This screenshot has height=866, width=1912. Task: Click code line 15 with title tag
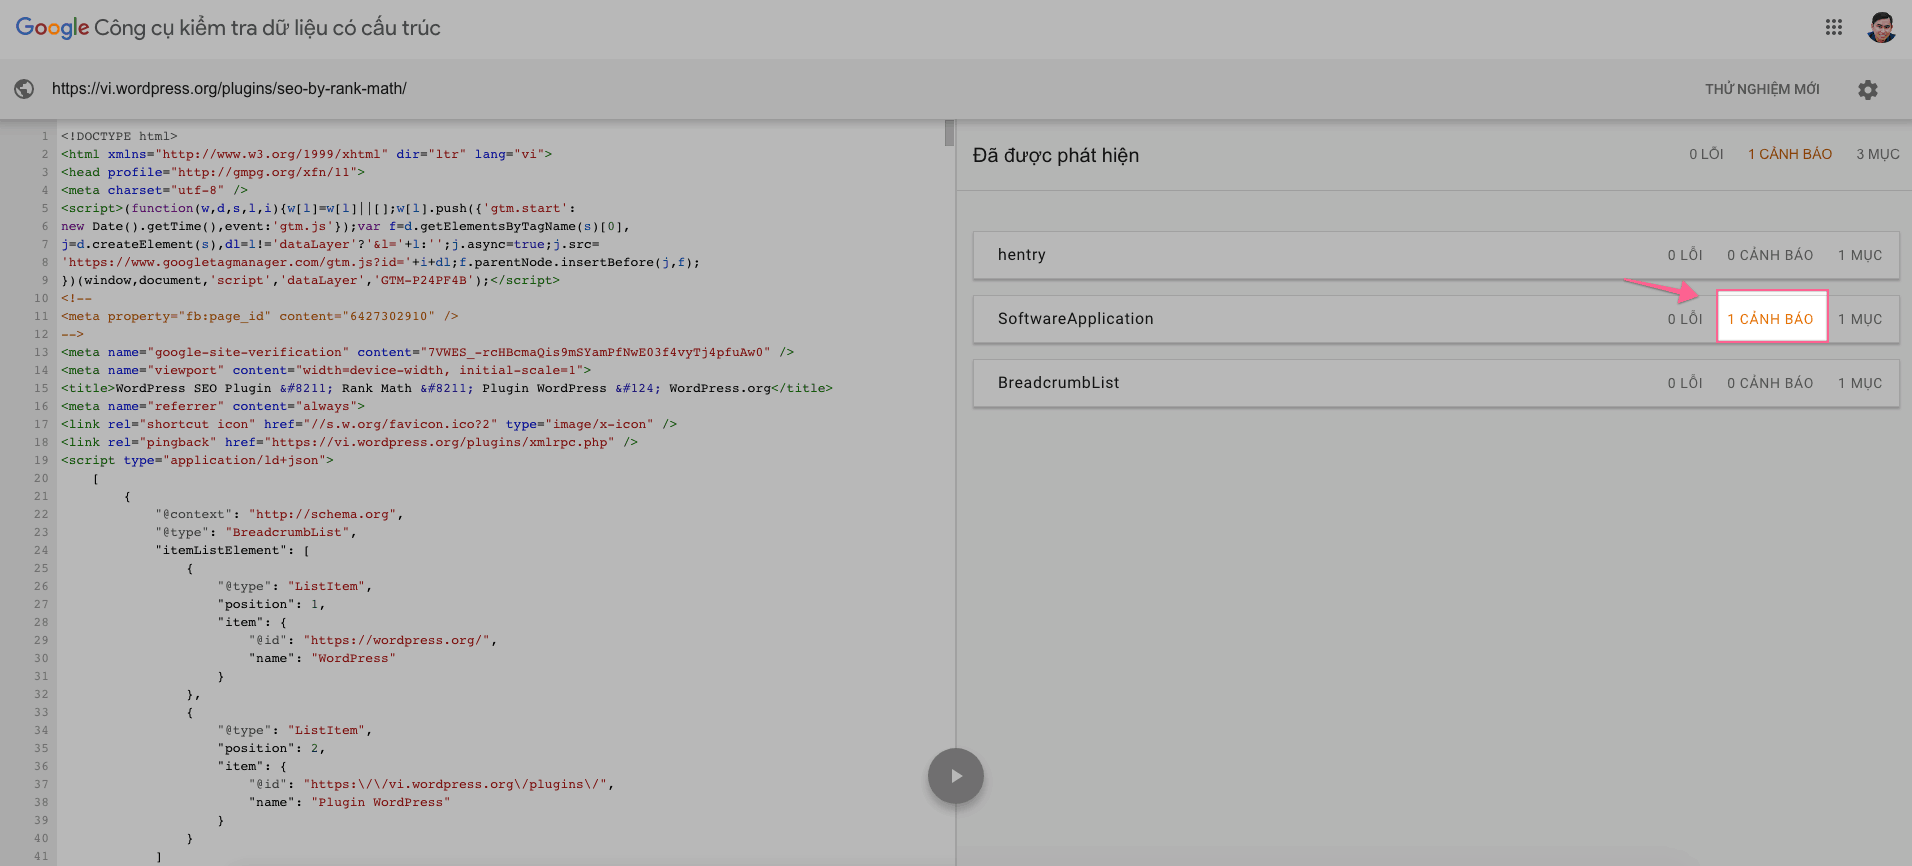(446, 388)
